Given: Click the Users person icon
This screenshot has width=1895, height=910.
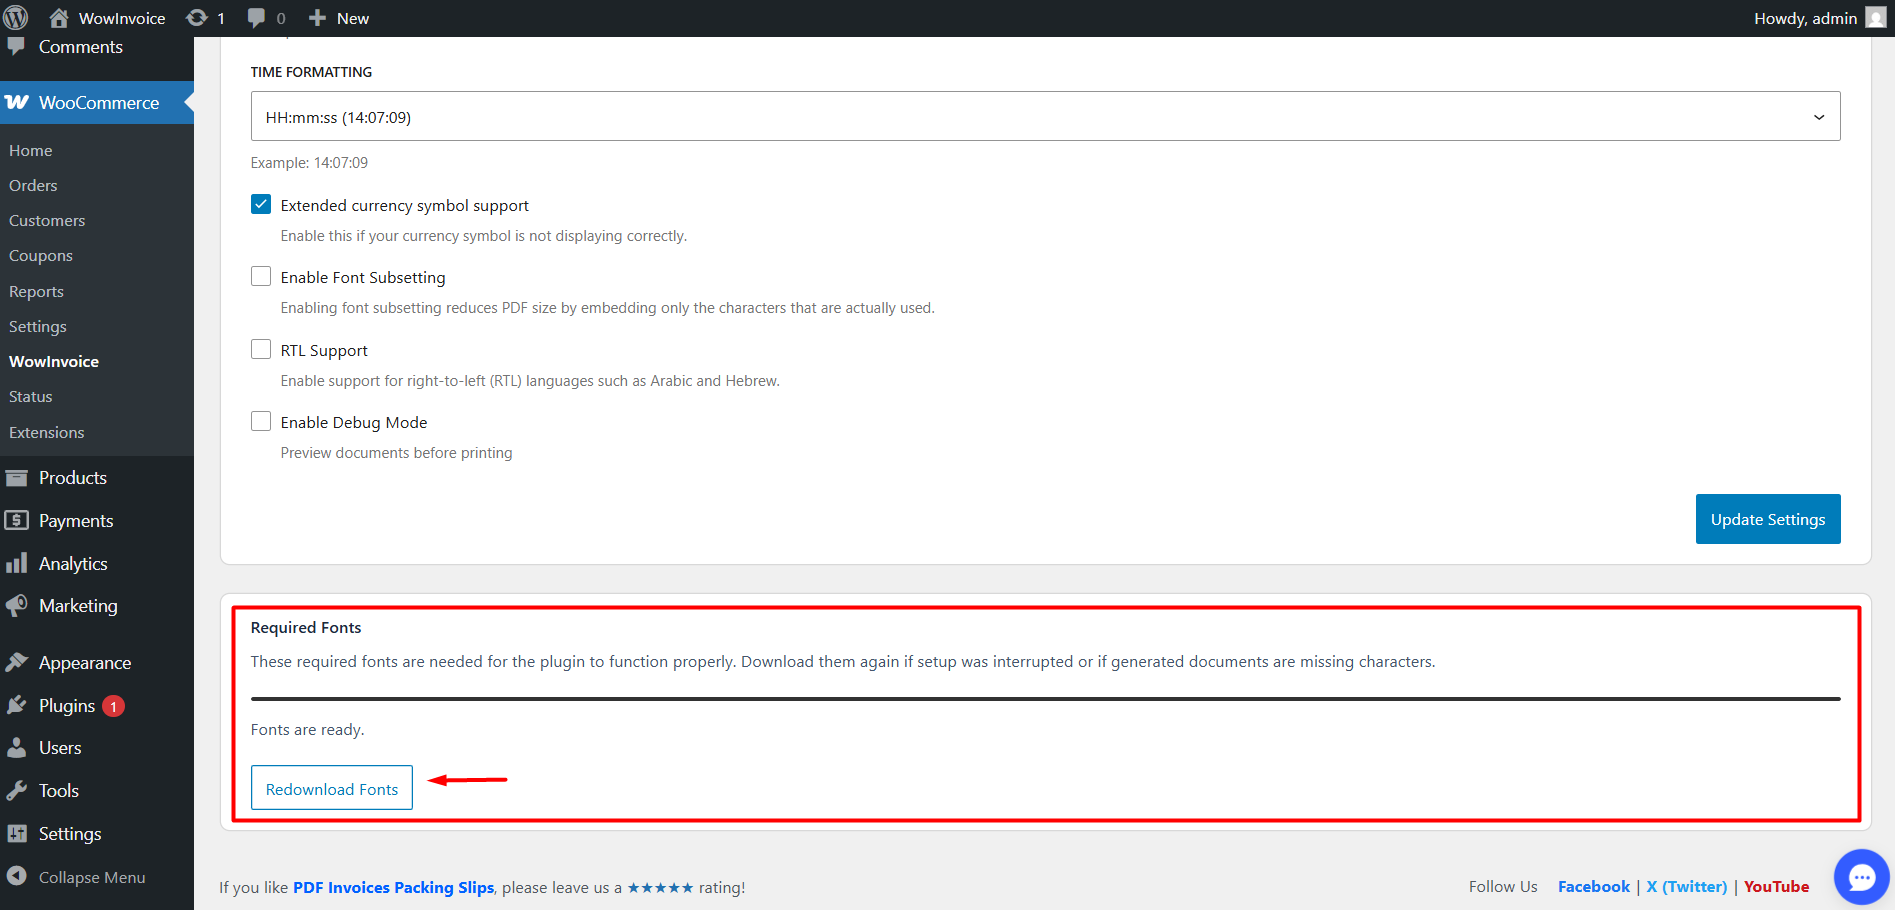Looking at the screenshot, I should [x=17, y=748].
